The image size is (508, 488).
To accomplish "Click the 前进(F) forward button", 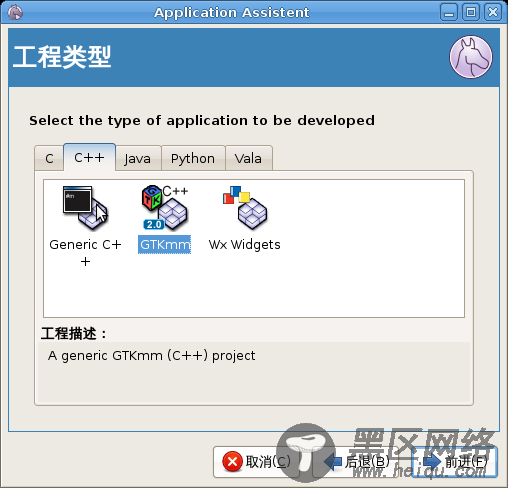I will pyautogui.click(x=455, y=462).
